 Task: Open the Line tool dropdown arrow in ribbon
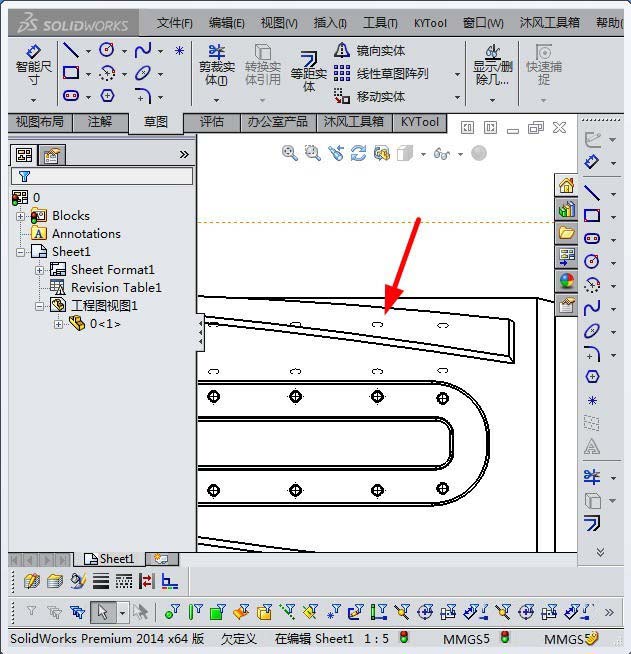(x=88, y=51)
